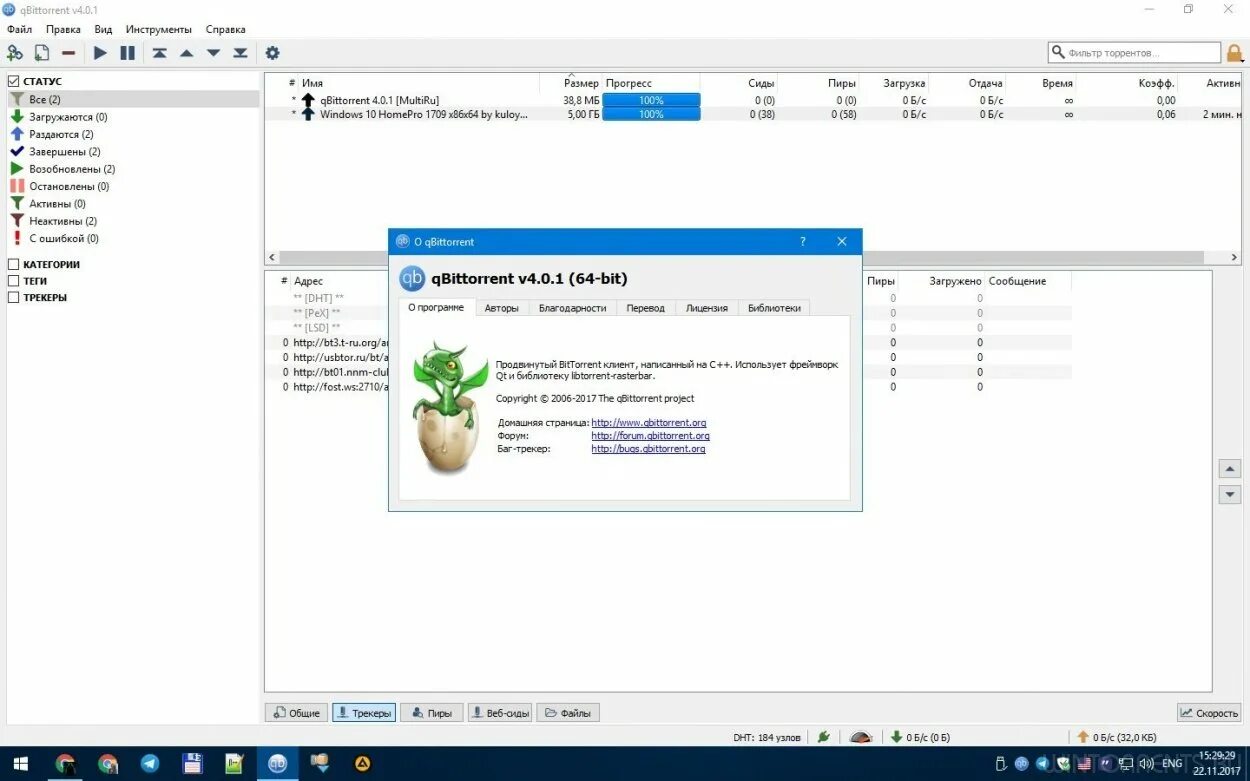Switch to the Перевод tab

(x=646, y=308)
